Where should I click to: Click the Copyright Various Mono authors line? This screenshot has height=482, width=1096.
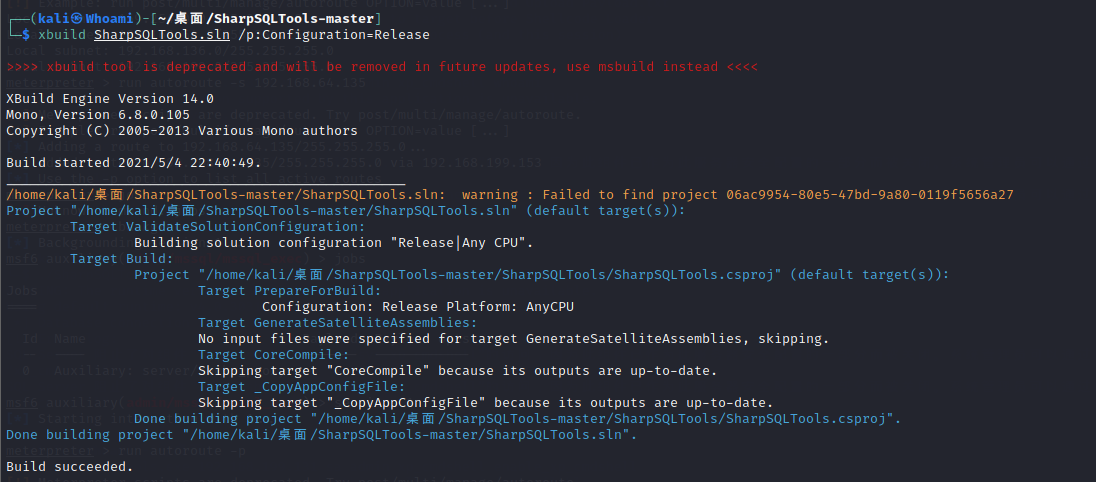[x=182, y=131]
